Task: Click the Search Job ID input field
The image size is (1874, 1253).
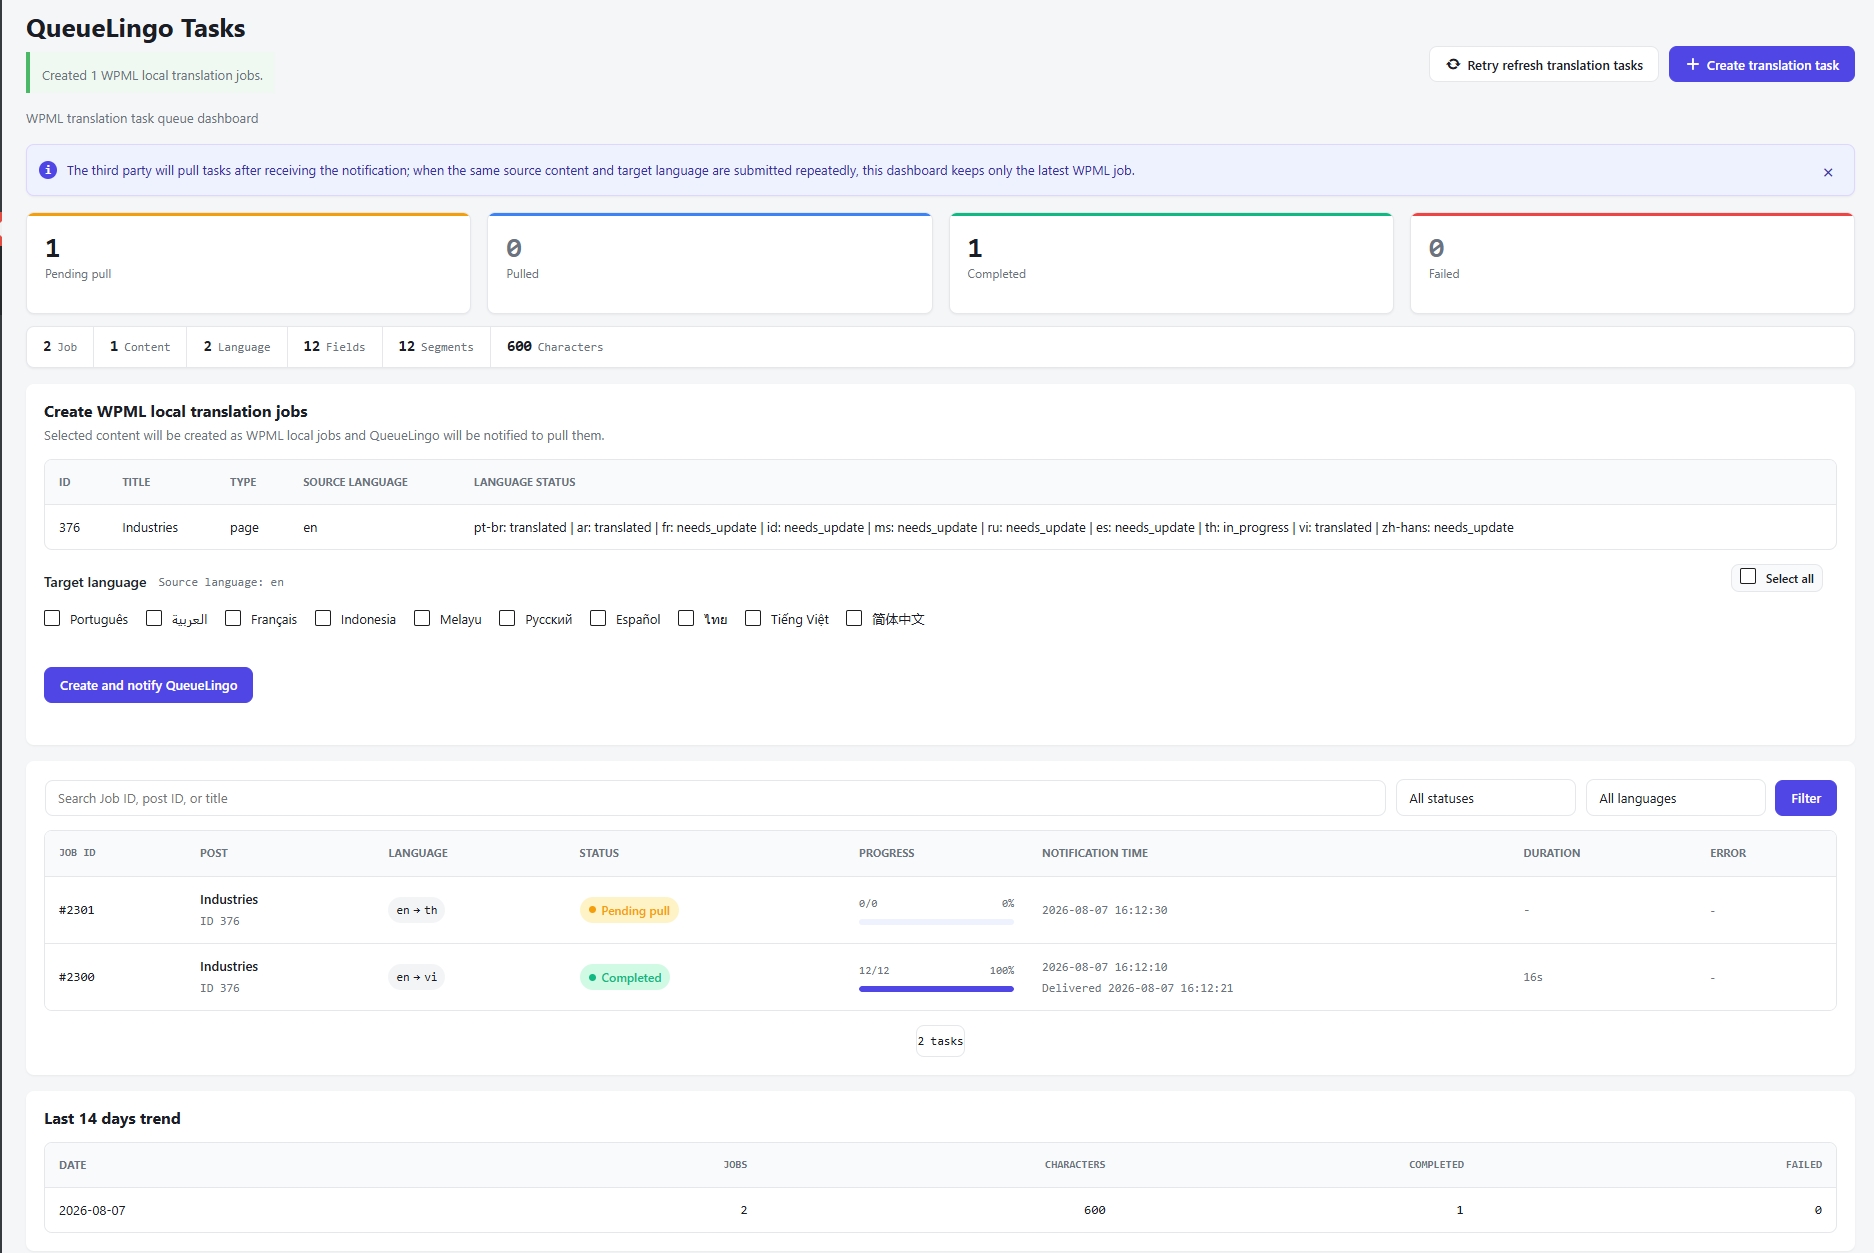Action: click(x=715, y=798)
